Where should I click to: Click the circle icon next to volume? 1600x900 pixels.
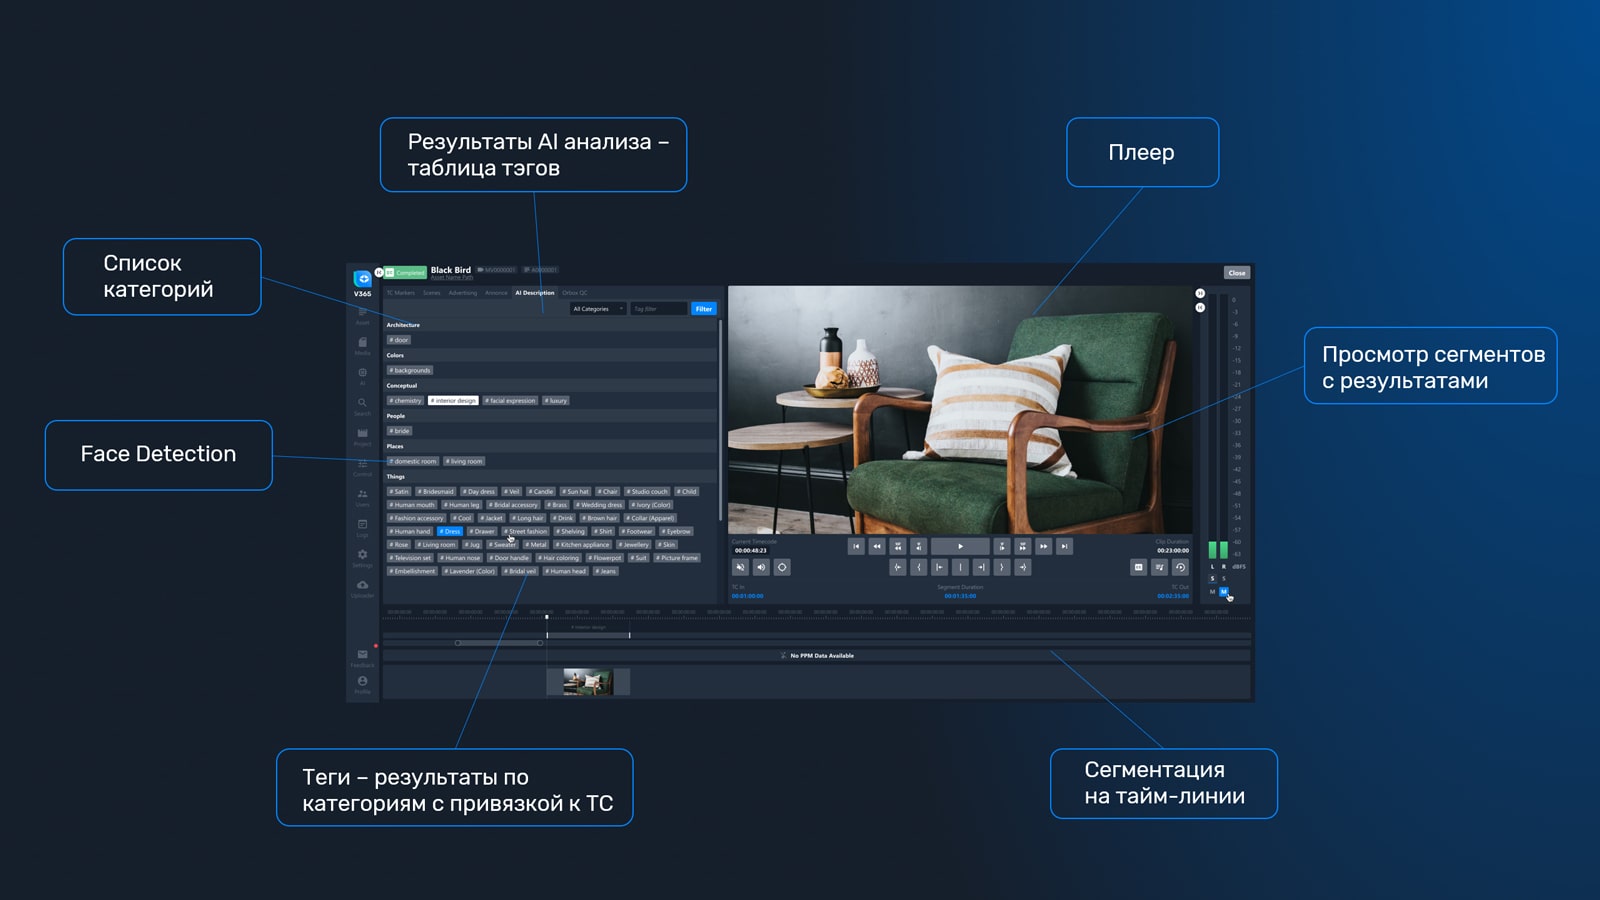coord(782,567)
